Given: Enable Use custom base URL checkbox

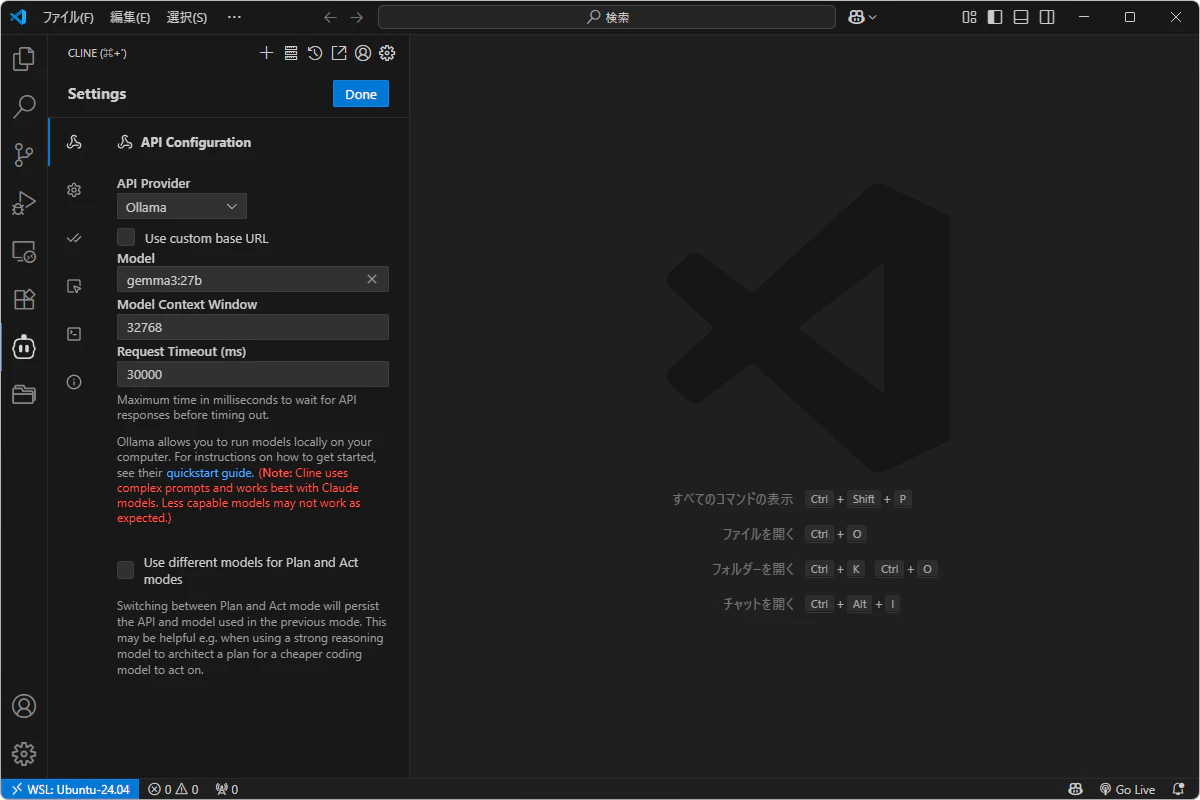Looking at the screenshot, I should [x=126, y=237].
